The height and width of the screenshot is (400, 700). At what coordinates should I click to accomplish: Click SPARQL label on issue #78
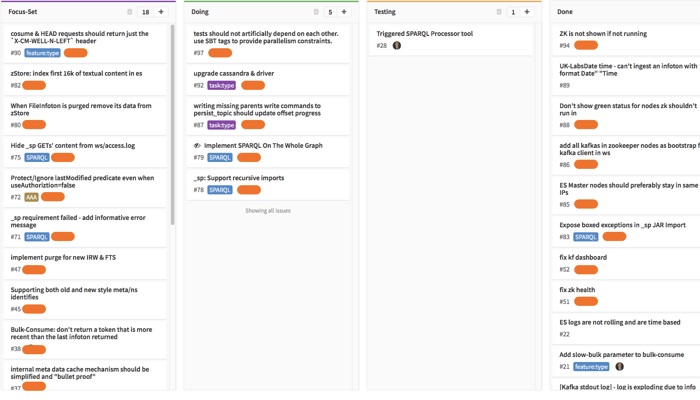tap(220, 190)
